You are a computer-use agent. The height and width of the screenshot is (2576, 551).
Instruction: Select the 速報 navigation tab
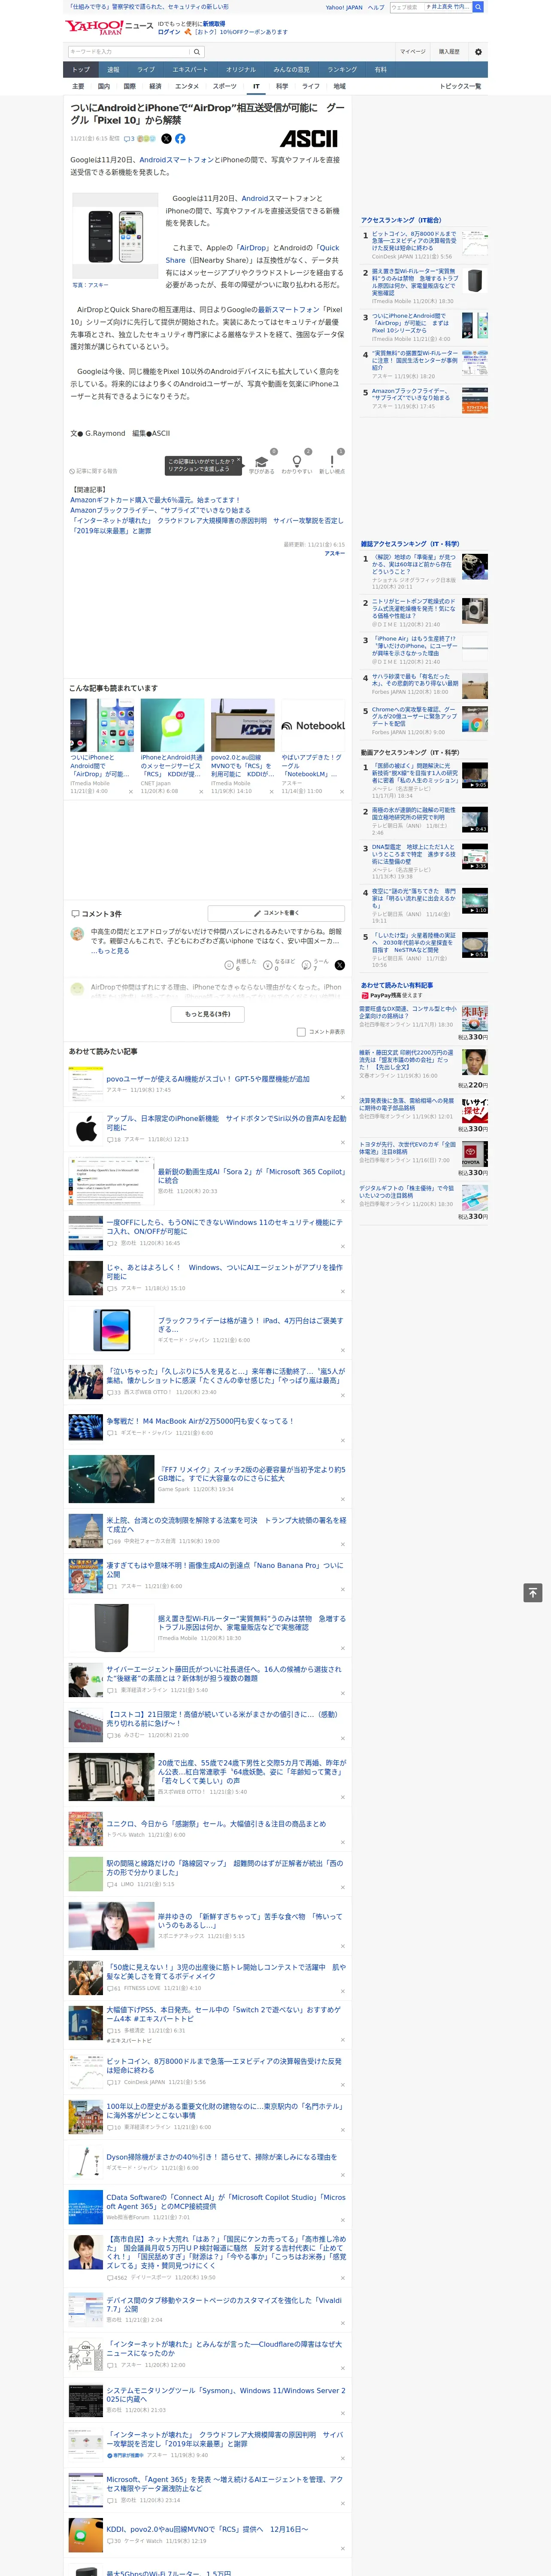tap(113, 70)
